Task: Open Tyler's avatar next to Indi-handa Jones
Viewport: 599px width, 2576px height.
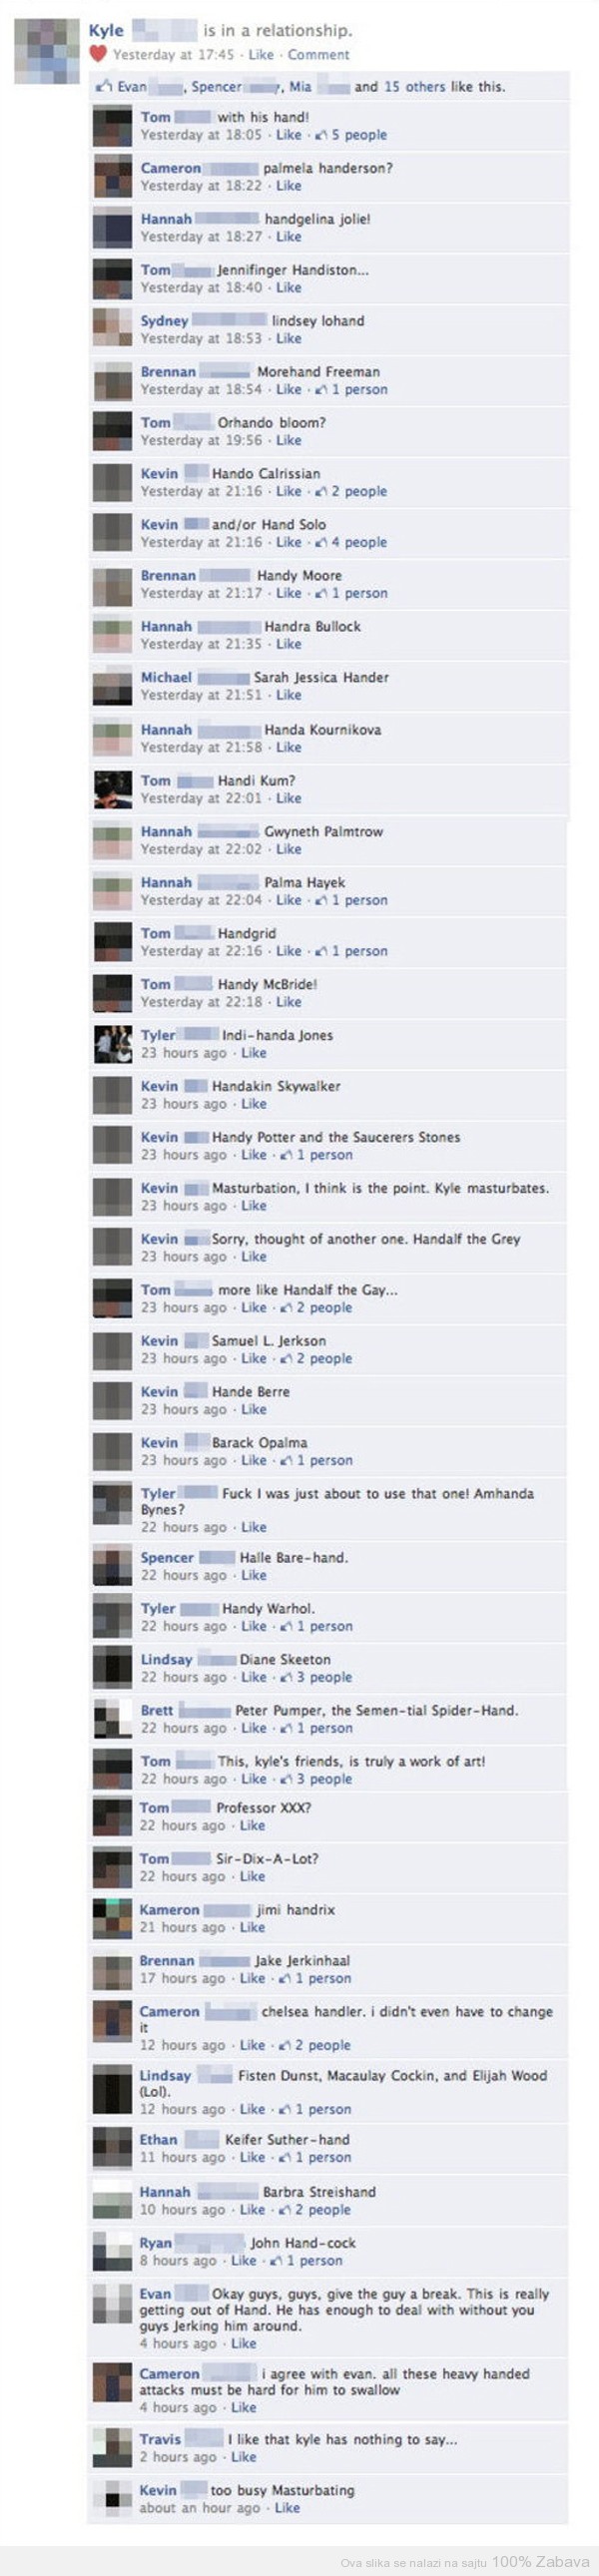Action: [x=113, y=1044]
